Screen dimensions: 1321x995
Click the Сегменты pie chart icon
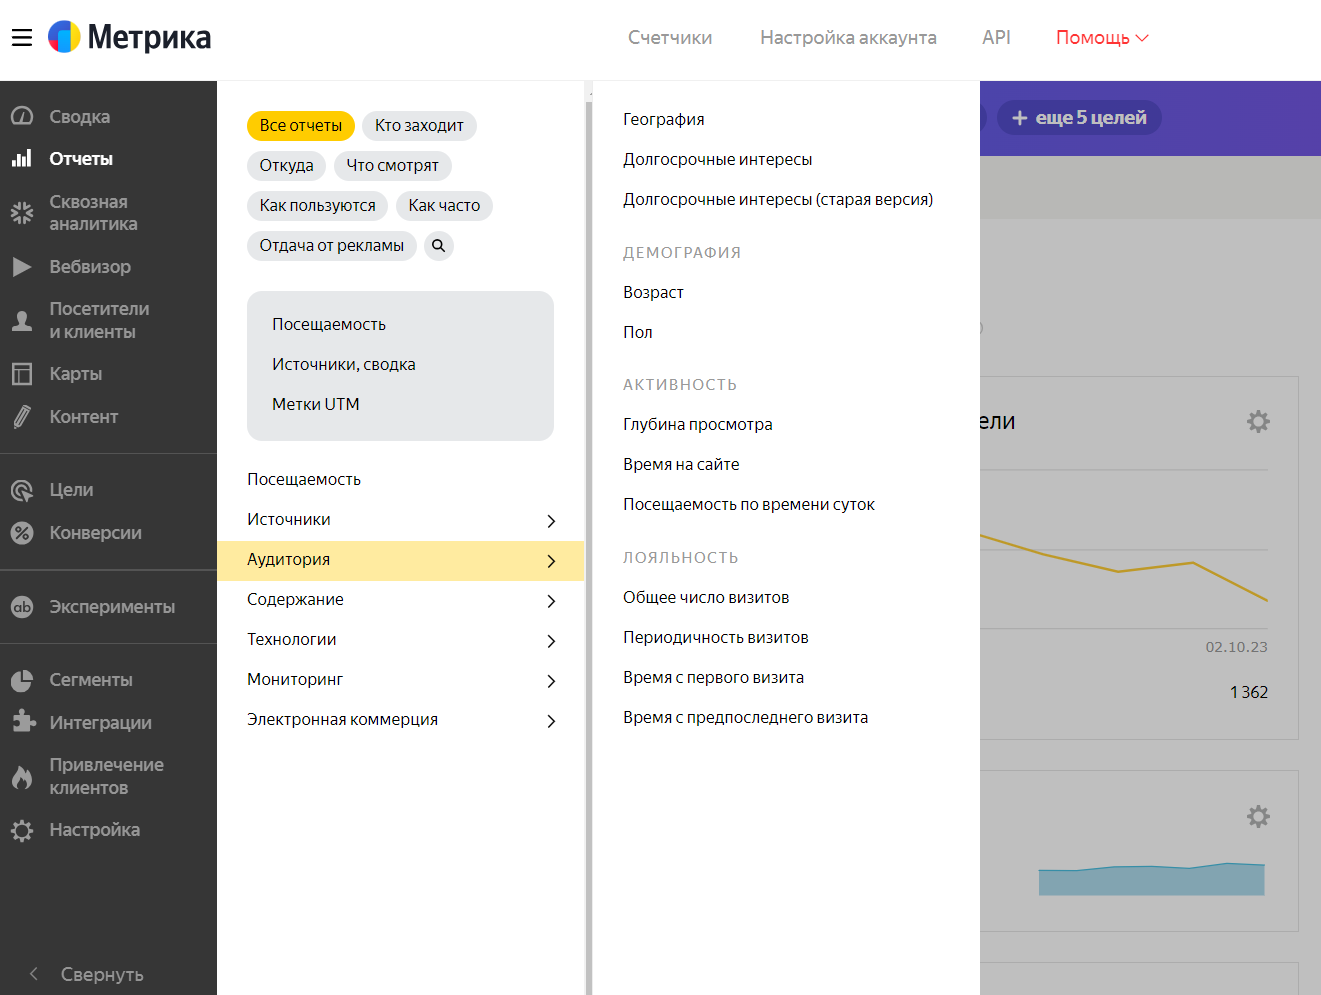point(22,680)
